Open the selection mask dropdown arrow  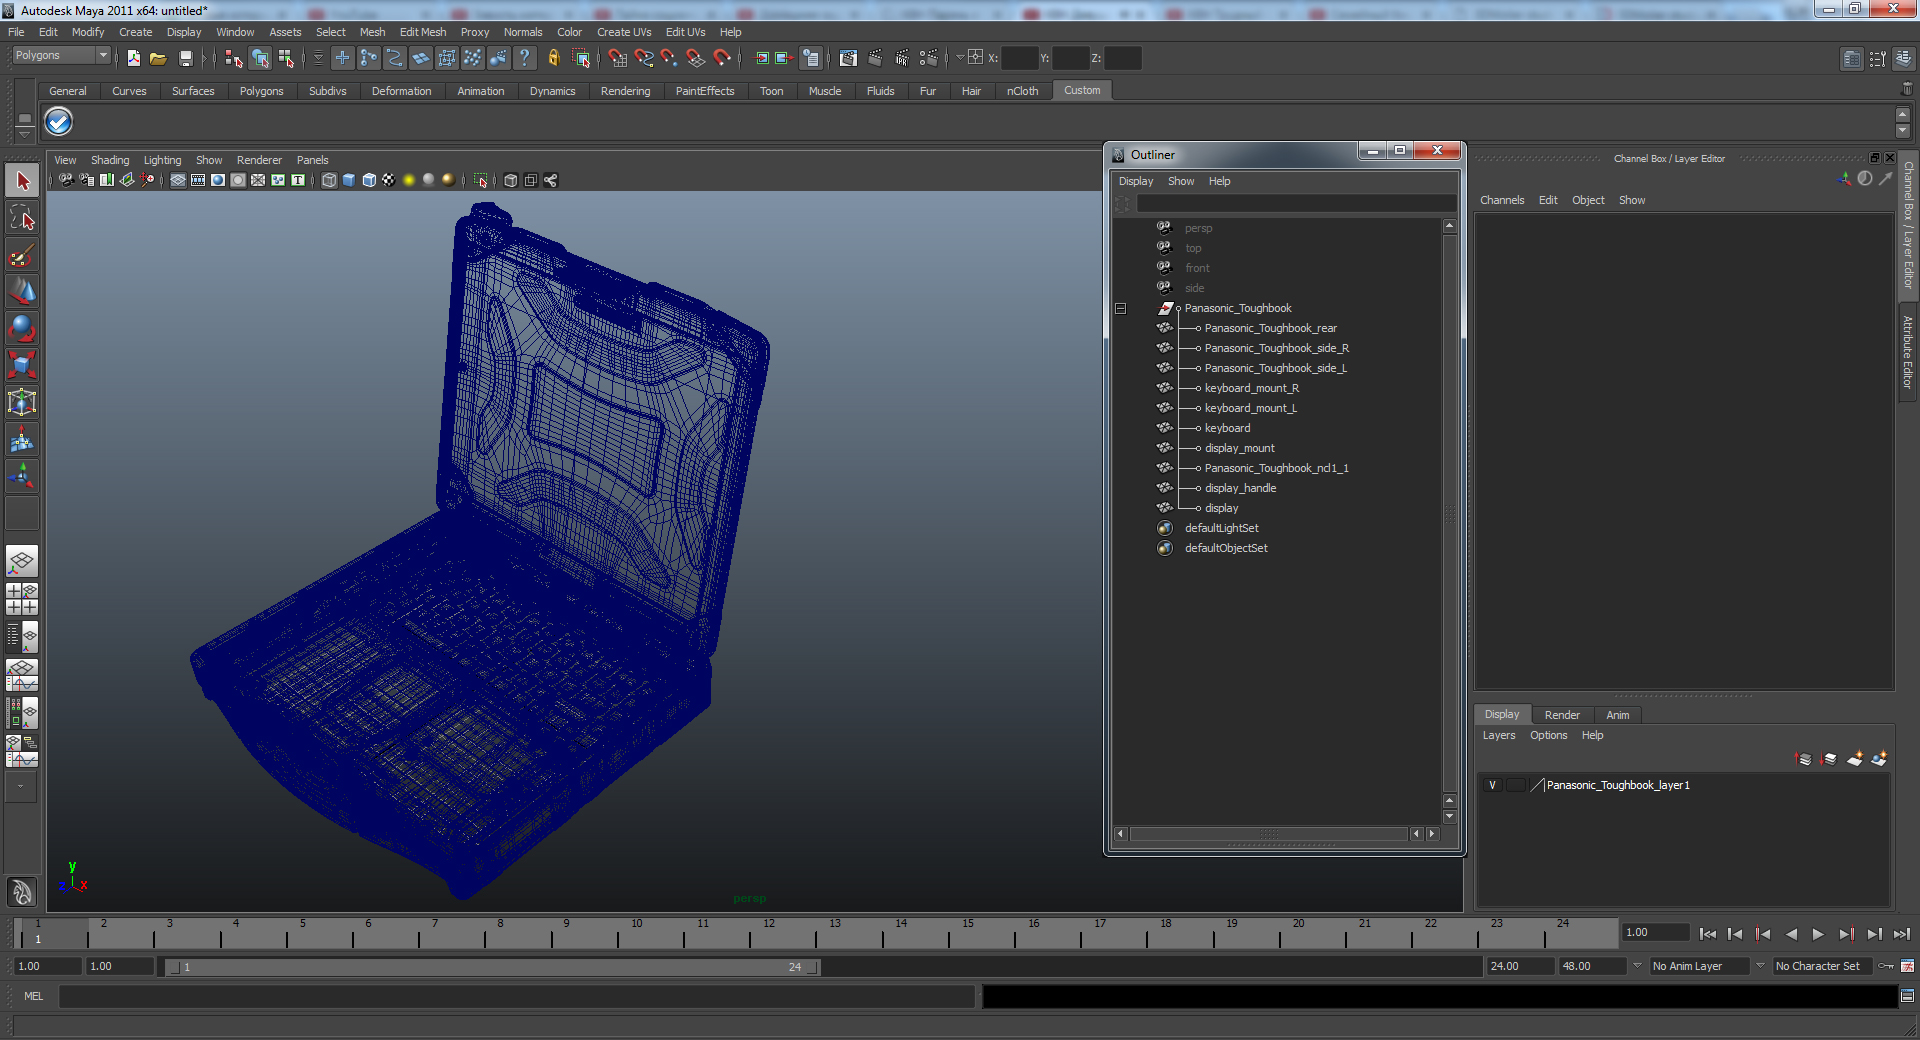(x=318, y=58)
